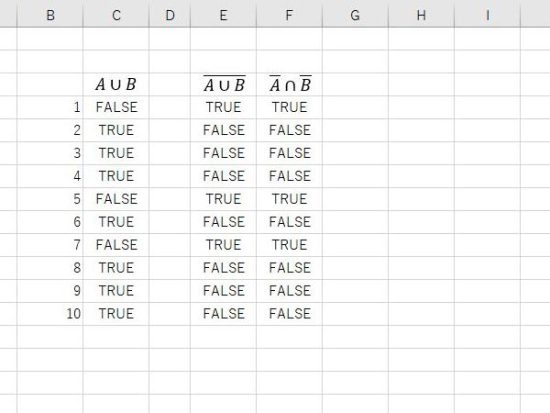Select FALSE cell in row 1 column C
550x413 pixels.
point(116,107)
